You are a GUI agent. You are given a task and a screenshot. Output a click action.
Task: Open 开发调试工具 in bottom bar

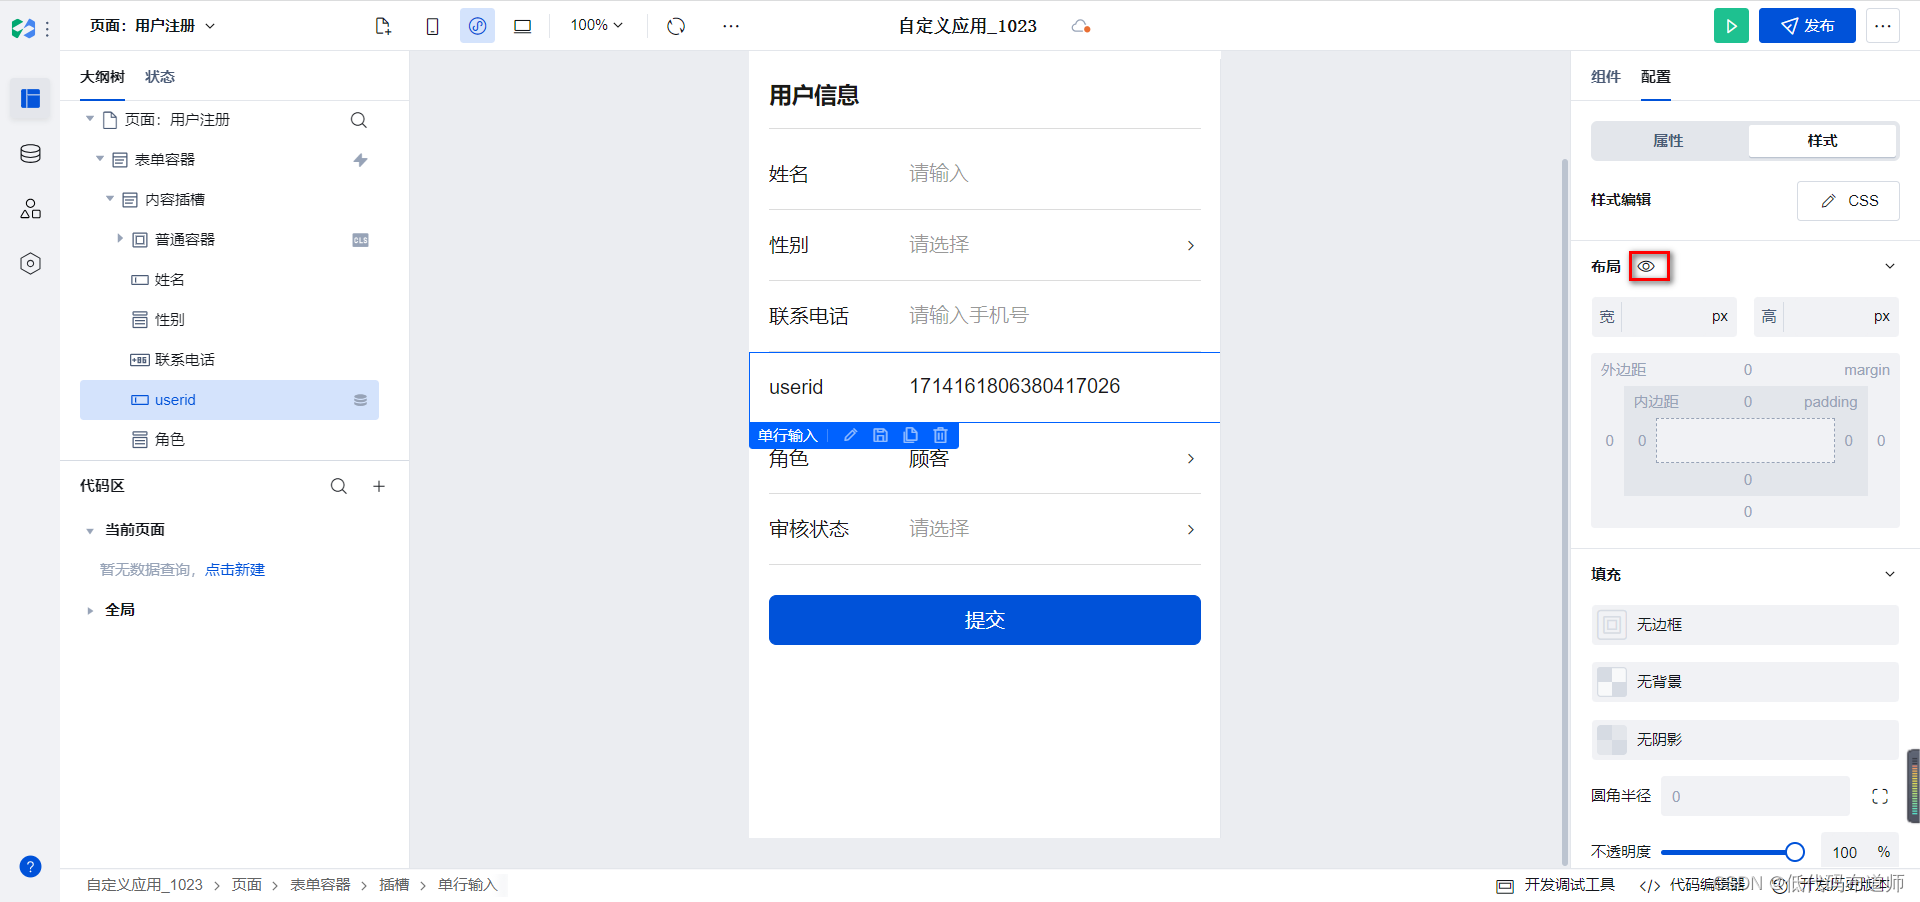pyautogui.click(x=1555, y=885)
